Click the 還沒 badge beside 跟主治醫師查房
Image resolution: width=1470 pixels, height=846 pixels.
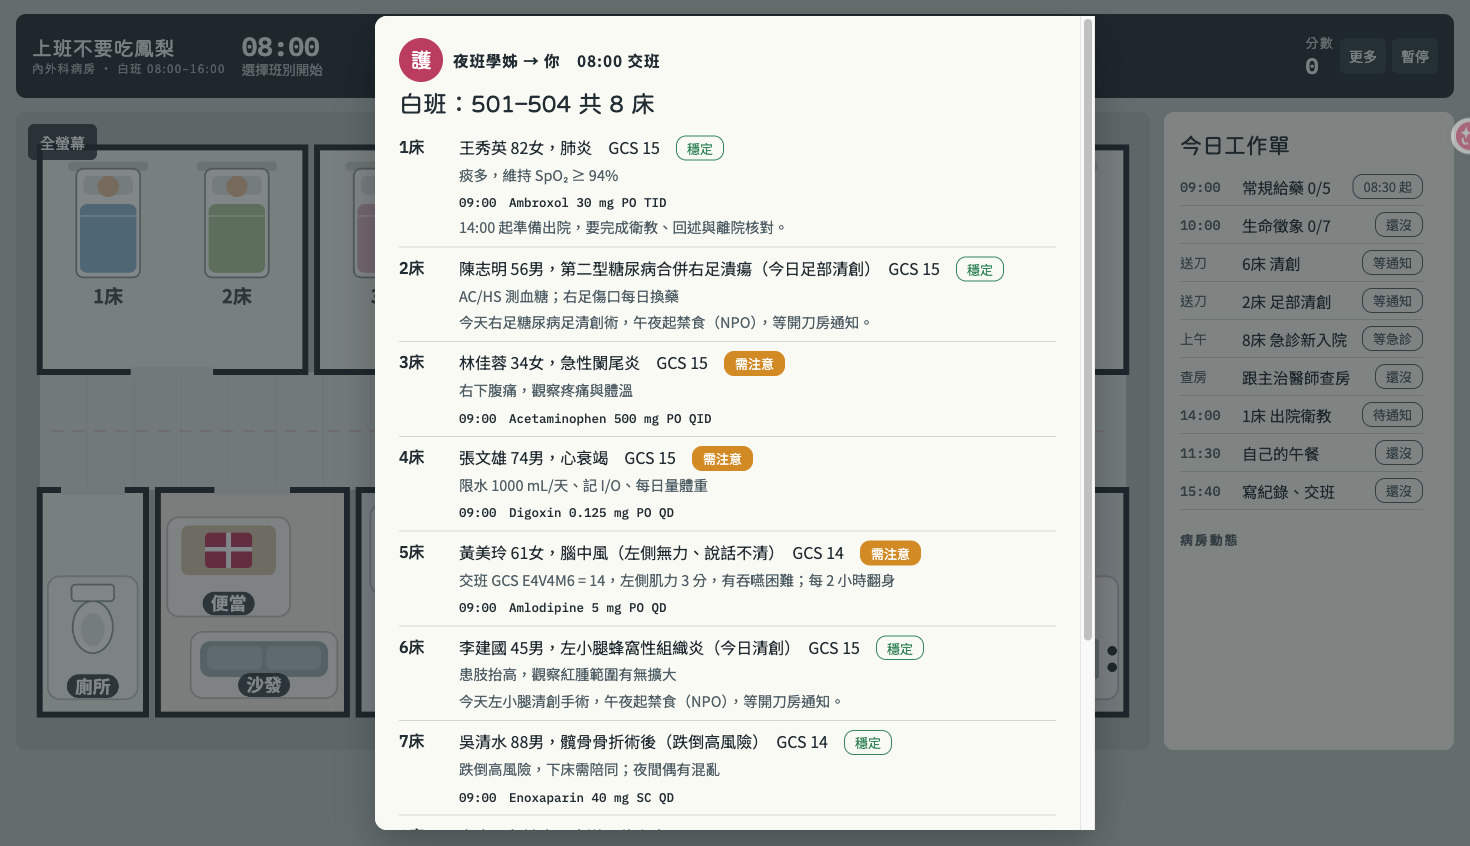1398,377
